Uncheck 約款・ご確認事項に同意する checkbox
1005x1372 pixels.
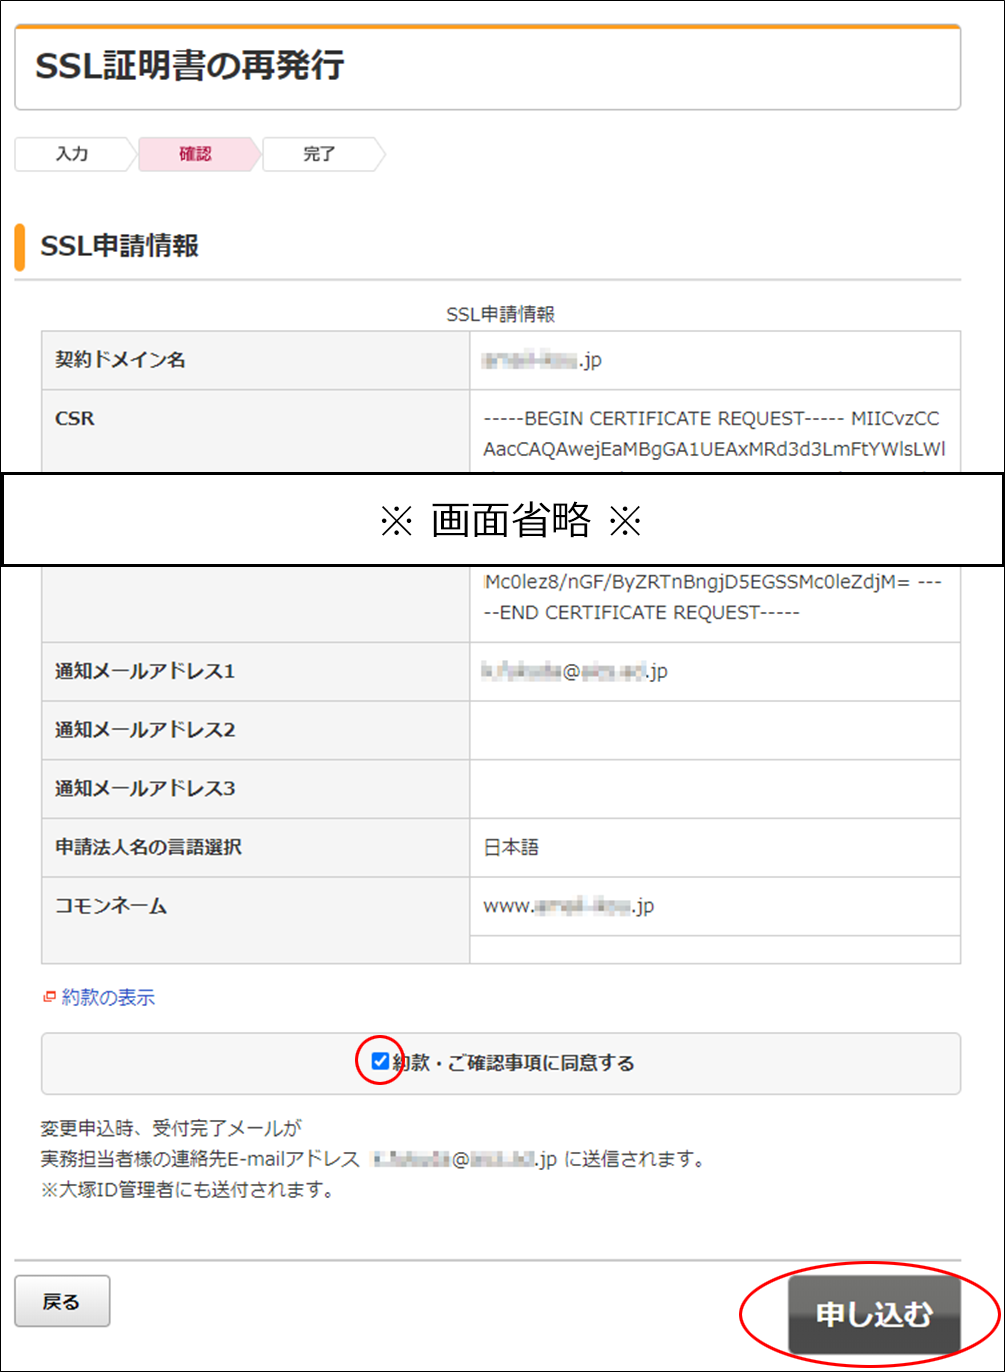coord(380,1061)
